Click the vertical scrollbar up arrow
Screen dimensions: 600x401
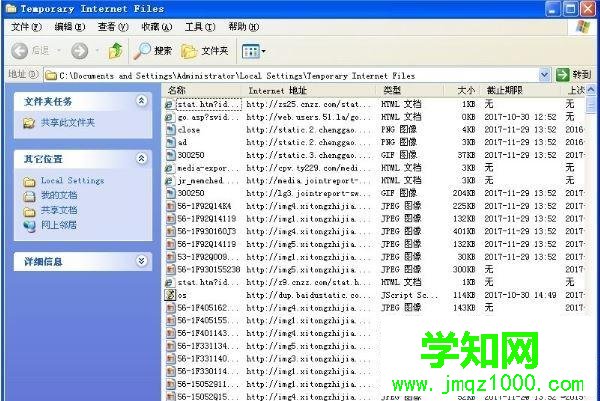[591, 90]
